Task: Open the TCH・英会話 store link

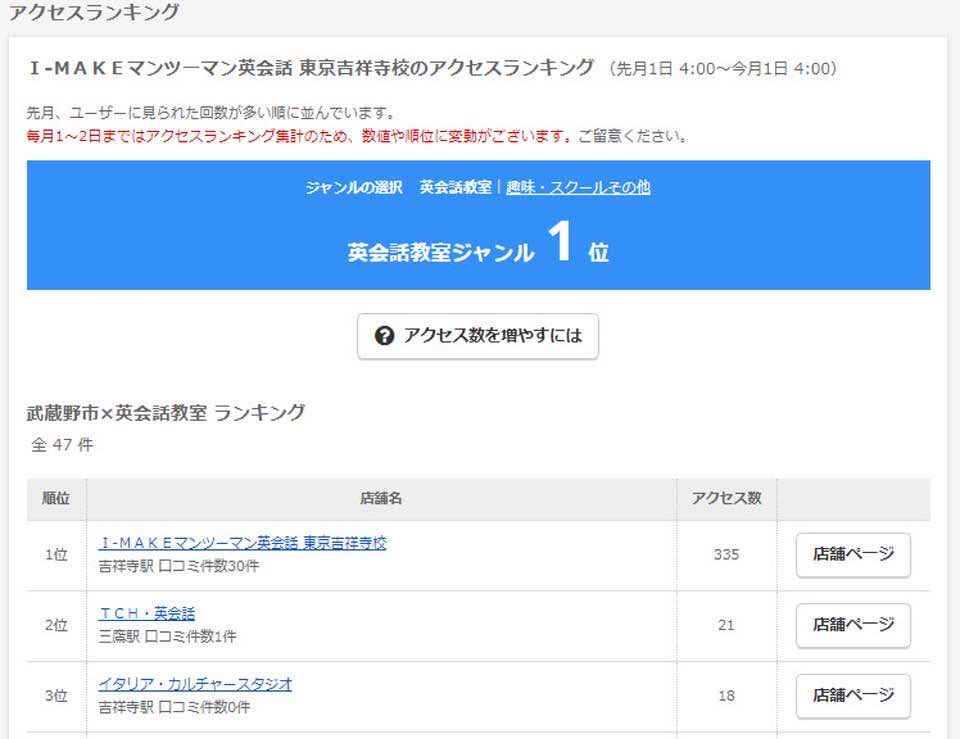Action: pyautogui.click(x=147, y=613)
